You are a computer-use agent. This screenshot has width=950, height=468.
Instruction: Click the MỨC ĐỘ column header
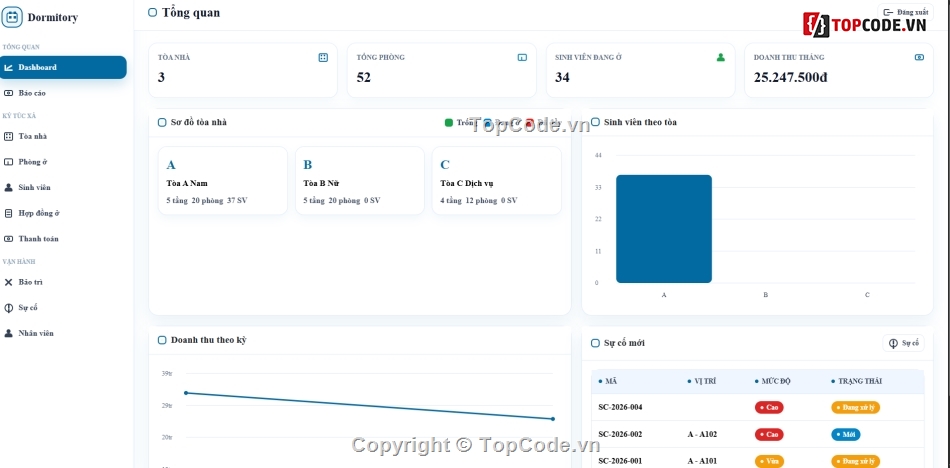(x=772, y=381)
